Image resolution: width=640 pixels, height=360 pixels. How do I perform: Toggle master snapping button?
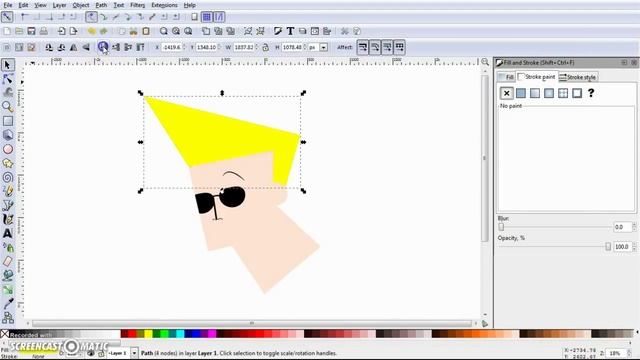[x=7, y=17]
